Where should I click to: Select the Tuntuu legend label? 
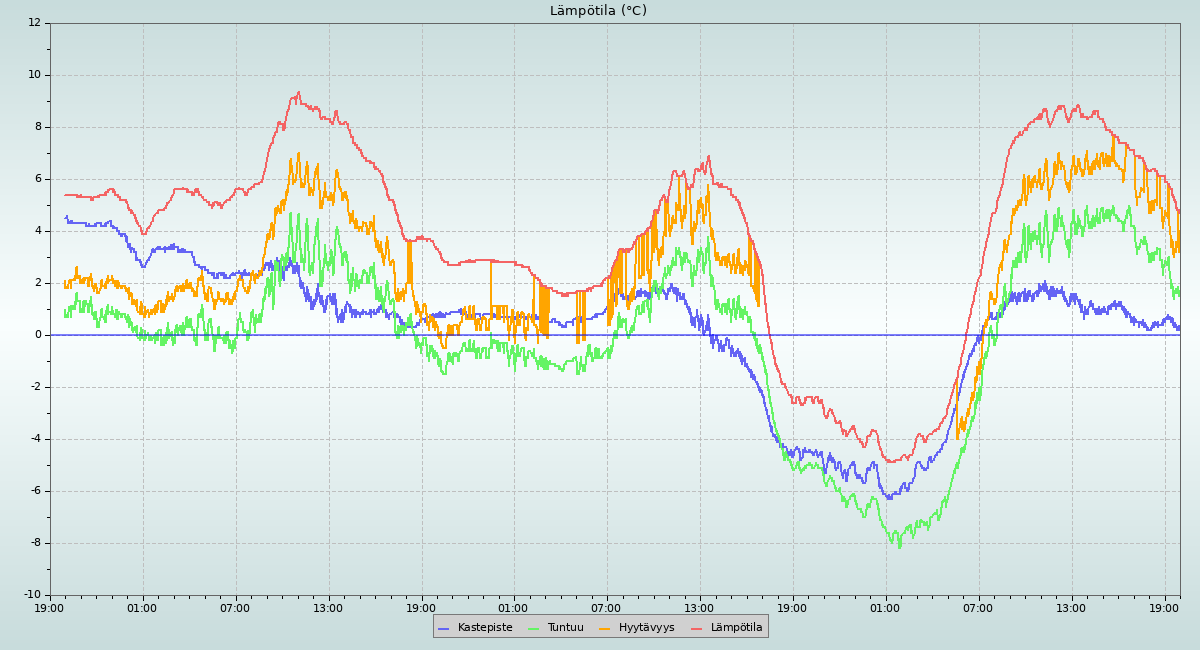(x=565, y=628)
